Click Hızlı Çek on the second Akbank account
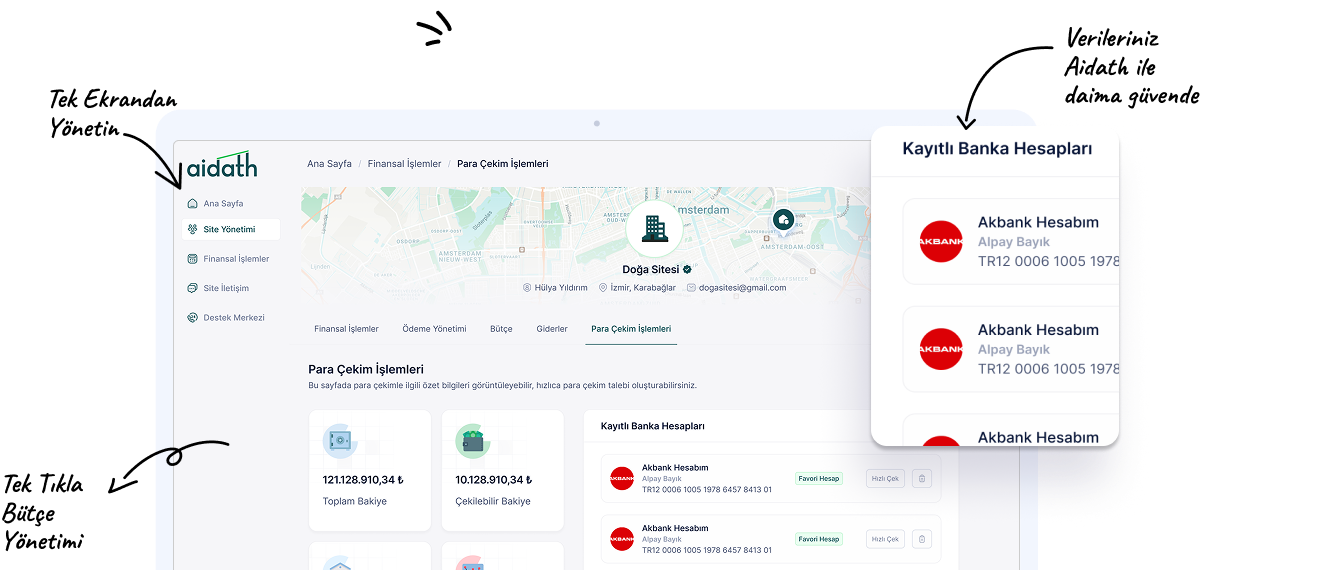Viewport: 1317px width, 570px height. pos(885,539)
